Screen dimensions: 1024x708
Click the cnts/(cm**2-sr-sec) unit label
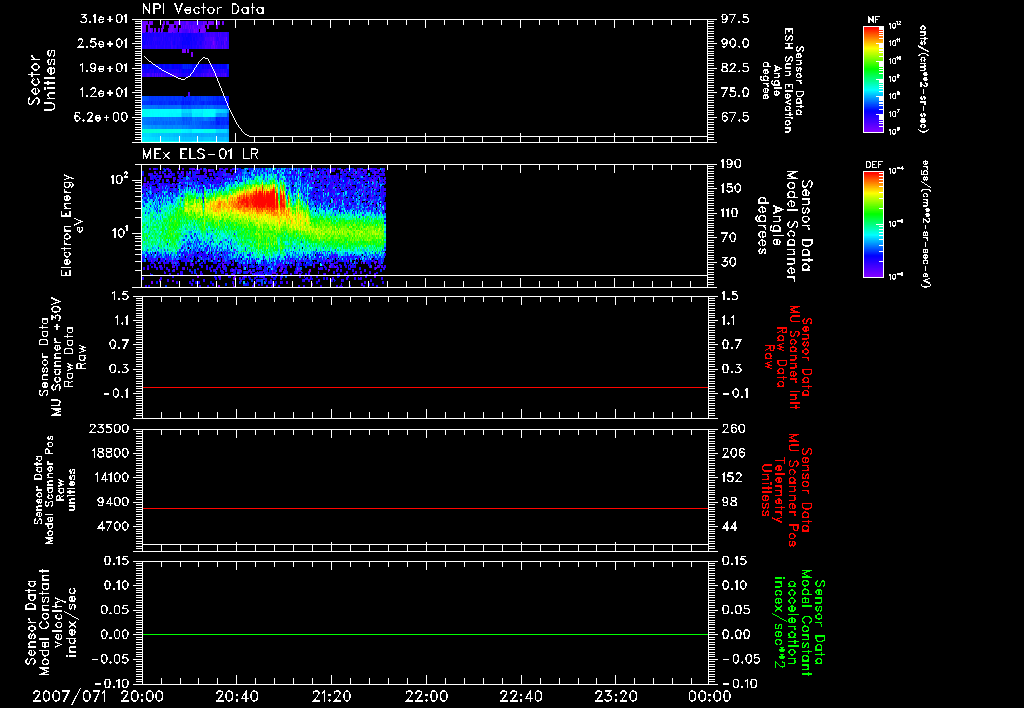click(x=923, y=79)
